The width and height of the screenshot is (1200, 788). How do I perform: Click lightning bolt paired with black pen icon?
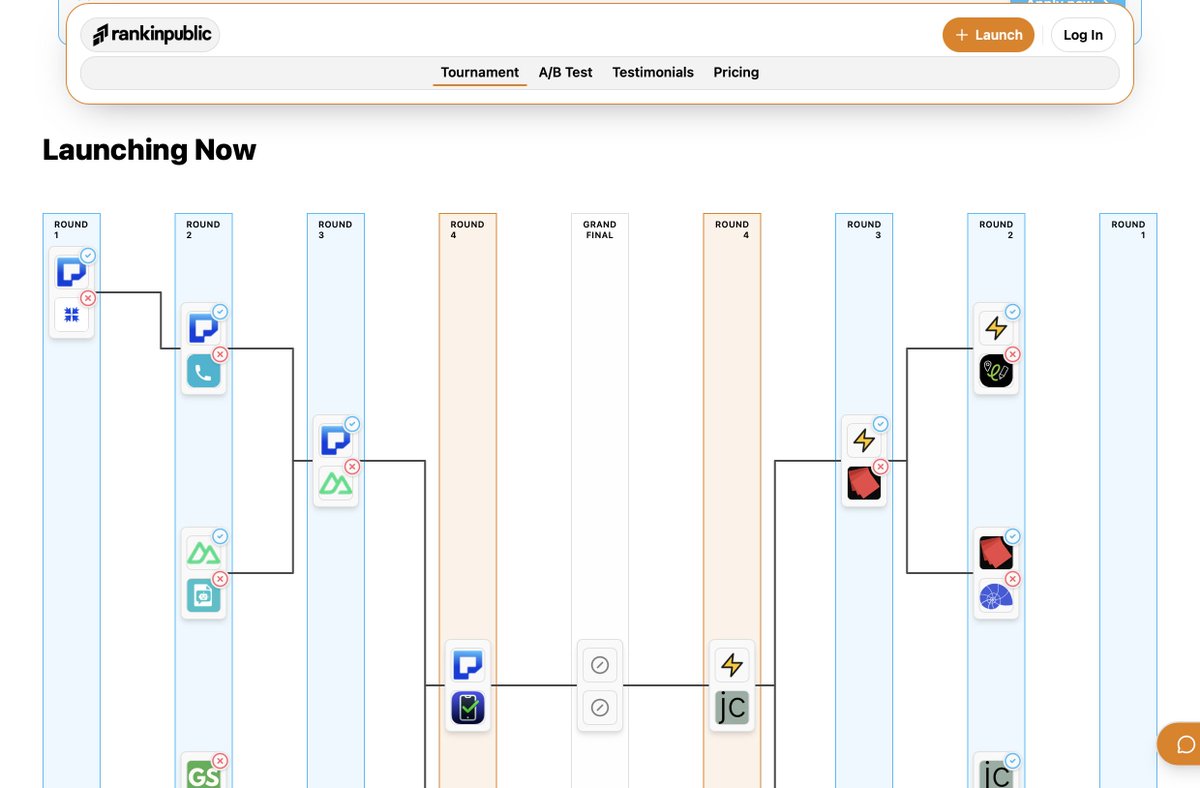[x=996, y=329]
